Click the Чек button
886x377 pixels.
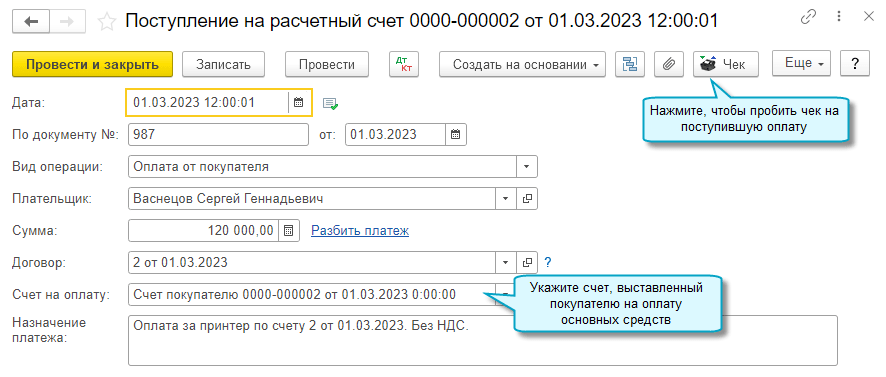(x=726, y=64)
